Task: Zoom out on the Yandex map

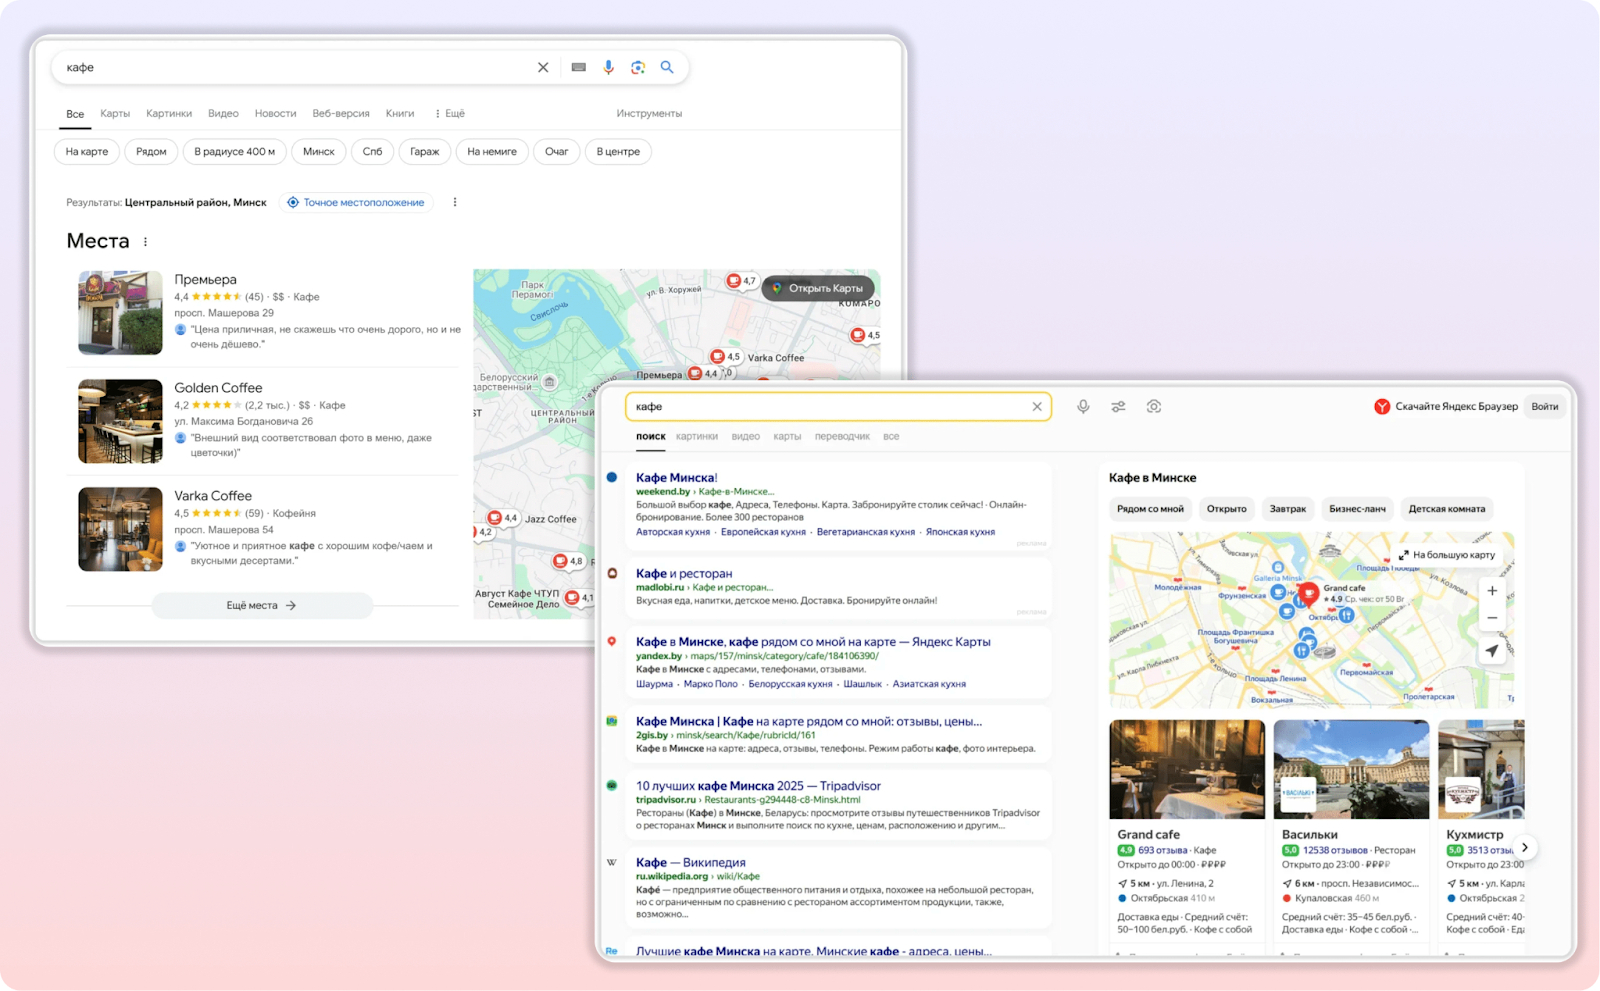Action: click(x=1492, y=617)
